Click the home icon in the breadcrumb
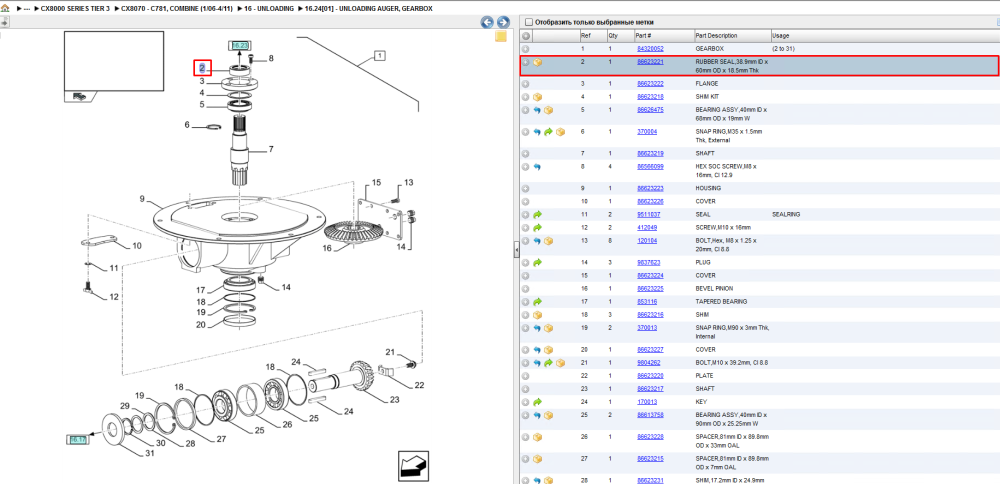The height and width of the screenshot is (484, 1000). coord(6,10)
